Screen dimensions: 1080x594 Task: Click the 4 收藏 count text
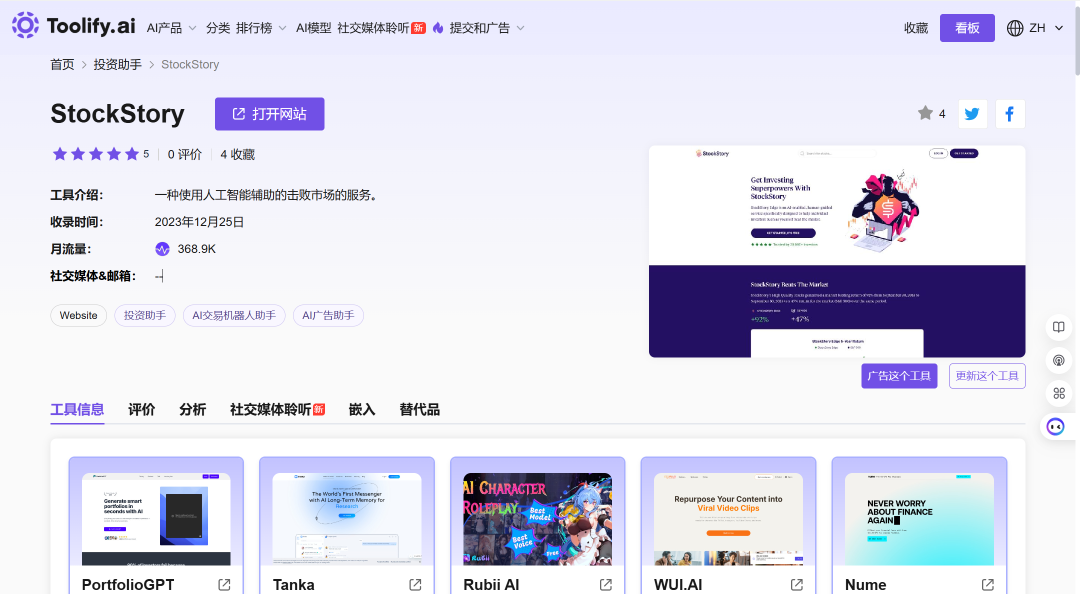238,154
